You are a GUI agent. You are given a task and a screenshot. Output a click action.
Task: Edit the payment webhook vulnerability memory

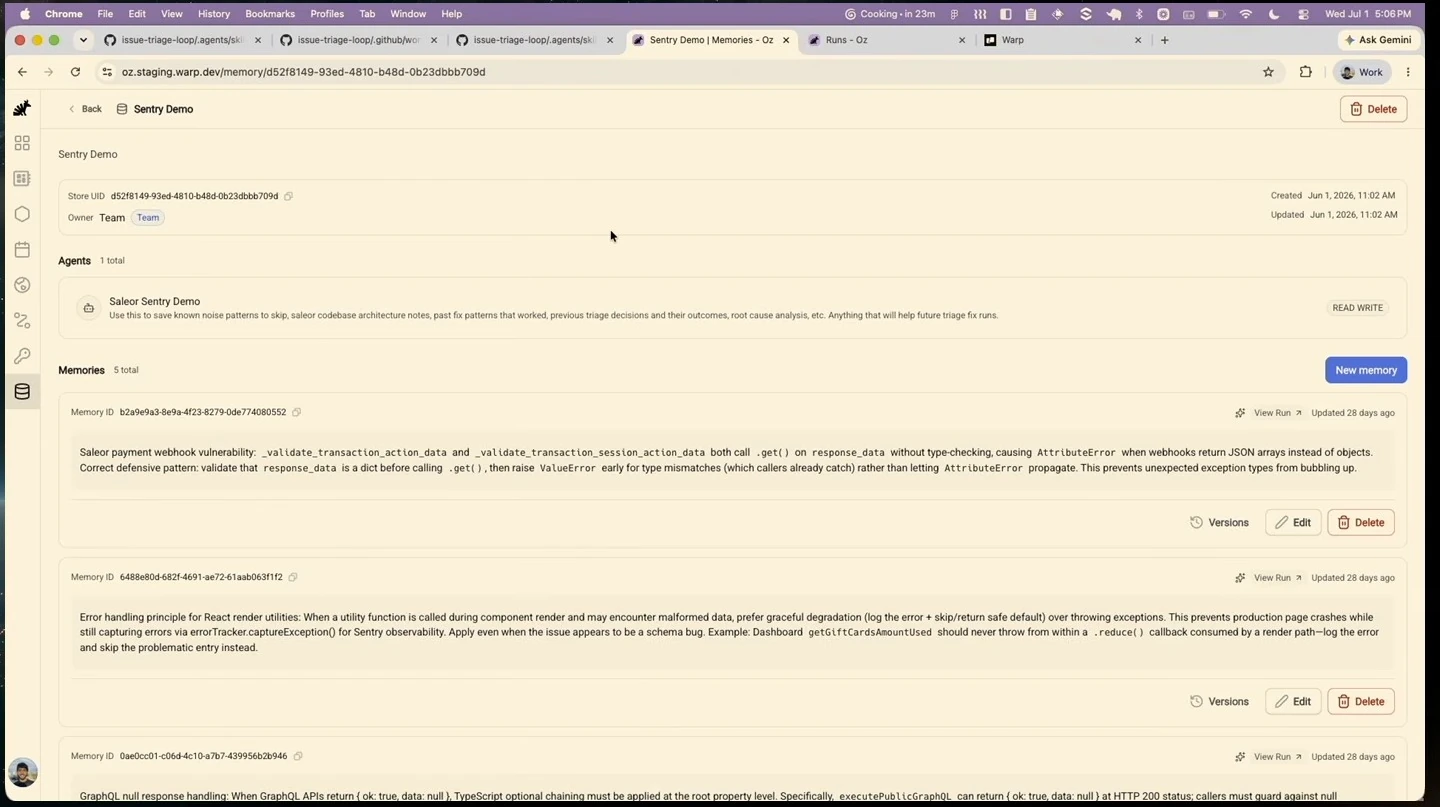(1293, 522)
